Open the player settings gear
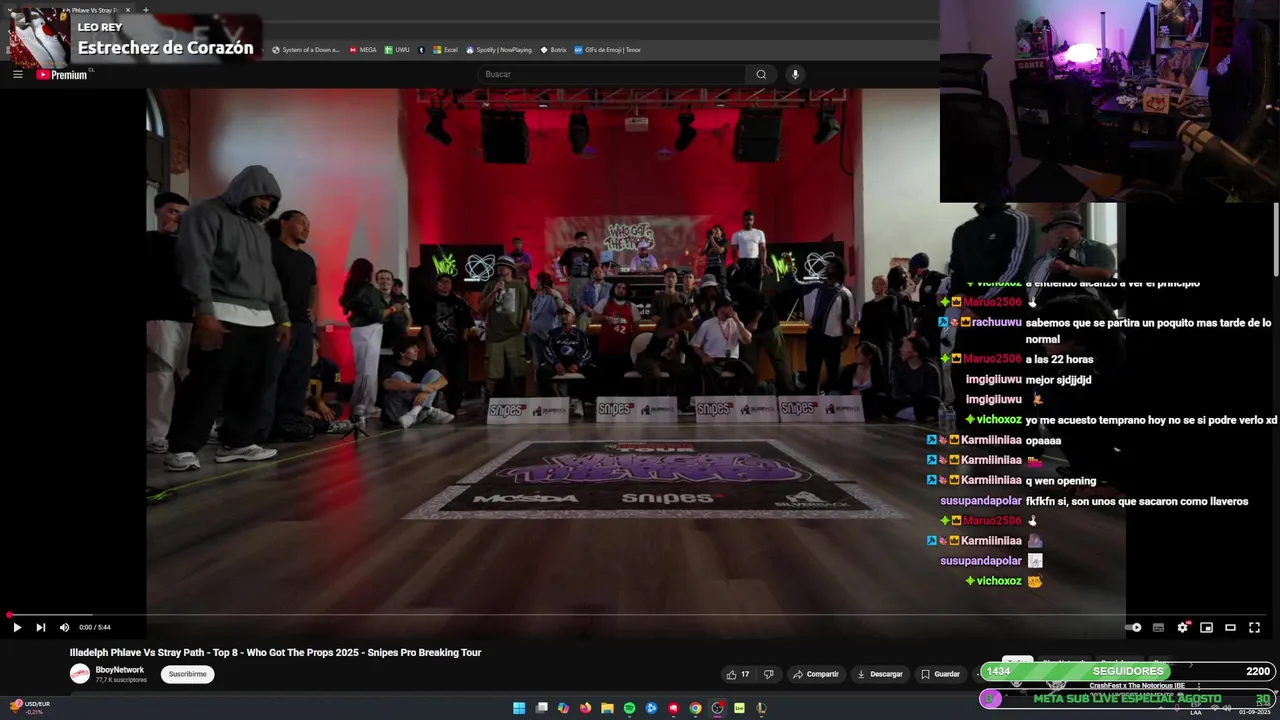The width and height of the screenshot is (1280, 720). (x=1182, y=628)
